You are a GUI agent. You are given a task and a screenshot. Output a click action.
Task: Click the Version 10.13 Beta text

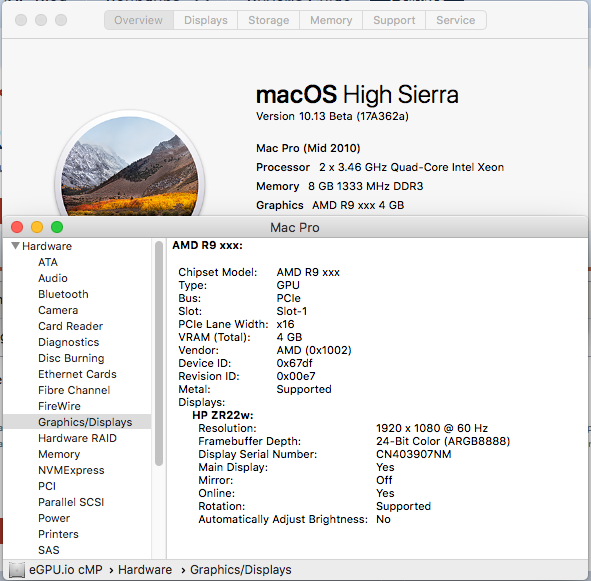[332, 116]
